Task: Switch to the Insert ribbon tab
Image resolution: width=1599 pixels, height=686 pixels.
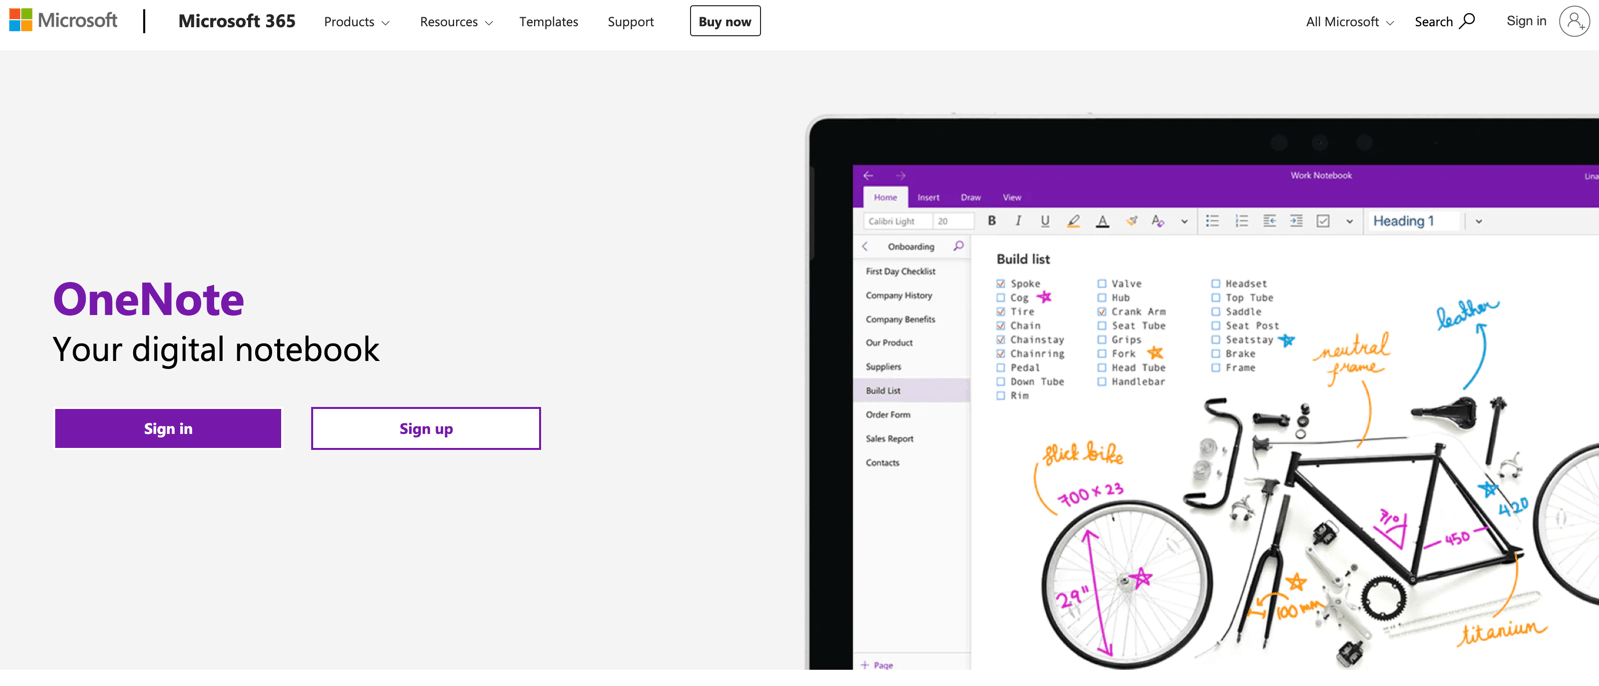Action: 928,197
